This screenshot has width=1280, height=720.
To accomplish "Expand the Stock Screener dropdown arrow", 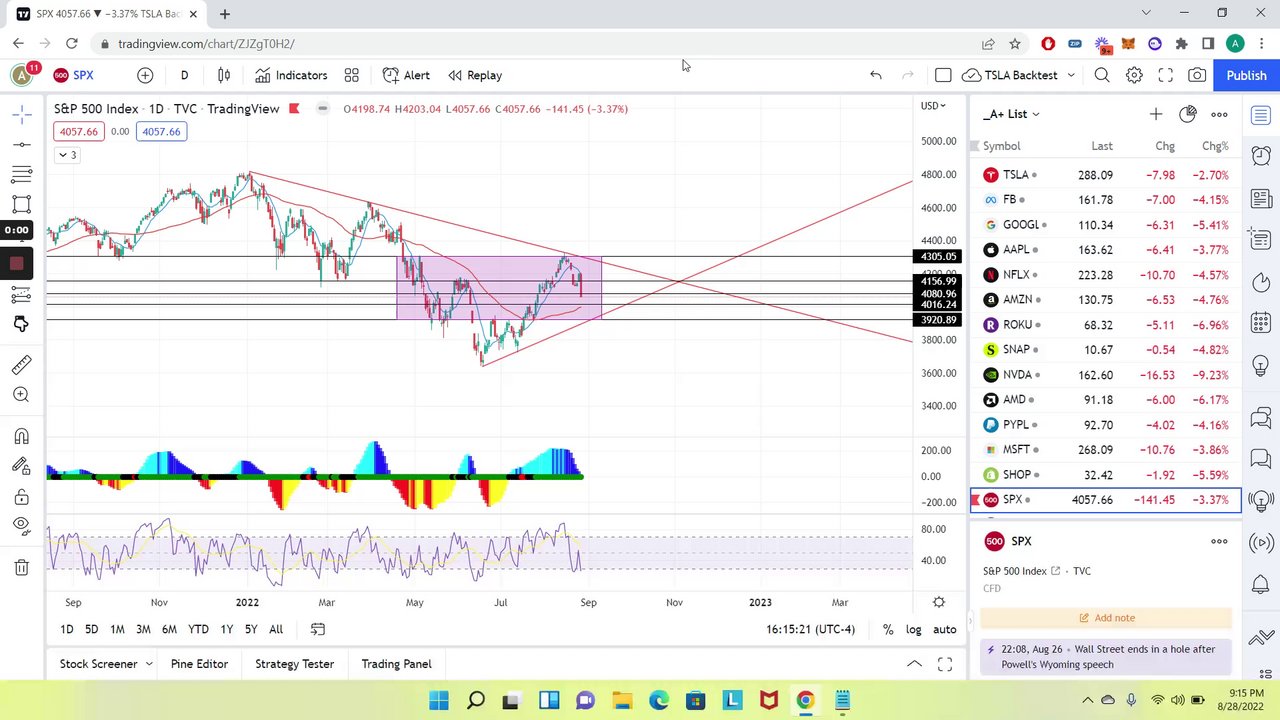I will coord(148,664).
